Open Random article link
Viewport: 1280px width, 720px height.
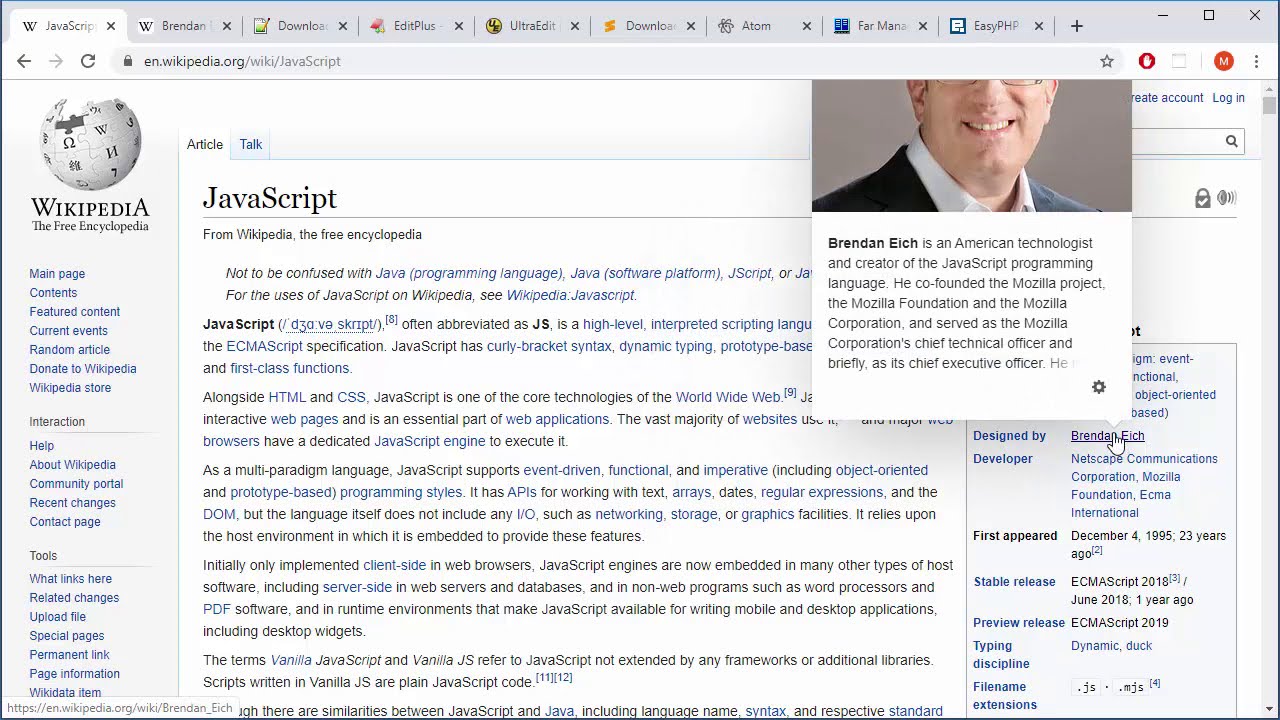pos(70,350)
